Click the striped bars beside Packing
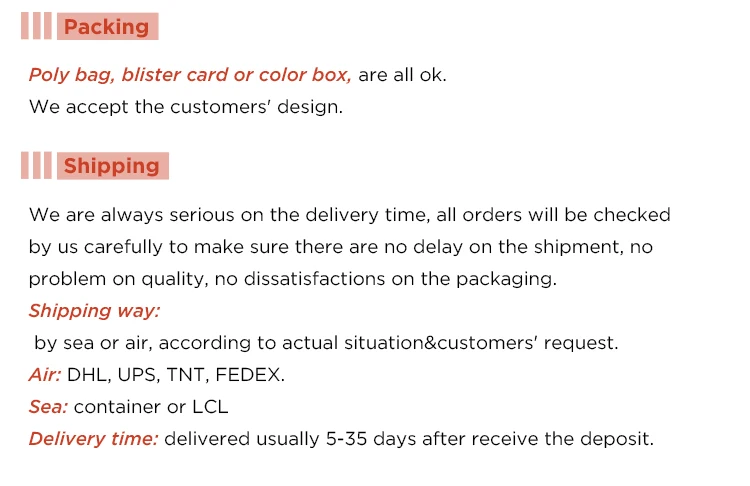The width and height of the screenshot is (750, 486). [36, 27]
